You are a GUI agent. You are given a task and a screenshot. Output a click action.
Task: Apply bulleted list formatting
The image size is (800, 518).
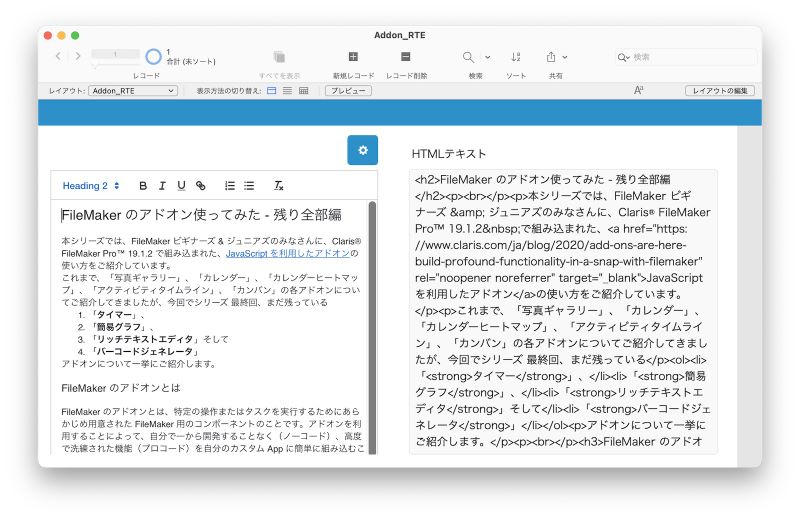(x=249, y=186)
